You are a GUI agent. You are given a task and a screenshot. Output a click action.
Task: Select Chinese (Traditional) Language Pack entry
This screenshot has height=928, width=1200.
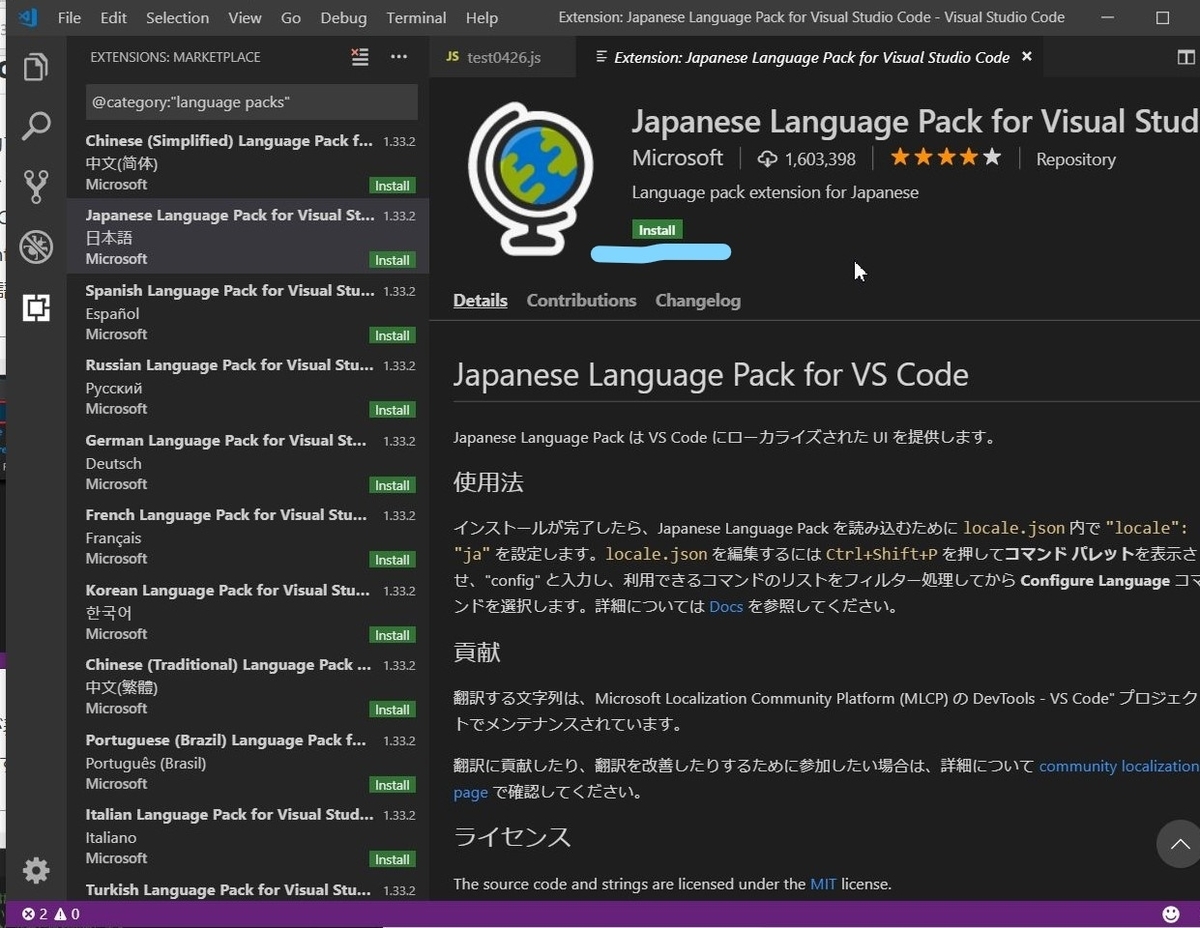click(x=248, y=686)
